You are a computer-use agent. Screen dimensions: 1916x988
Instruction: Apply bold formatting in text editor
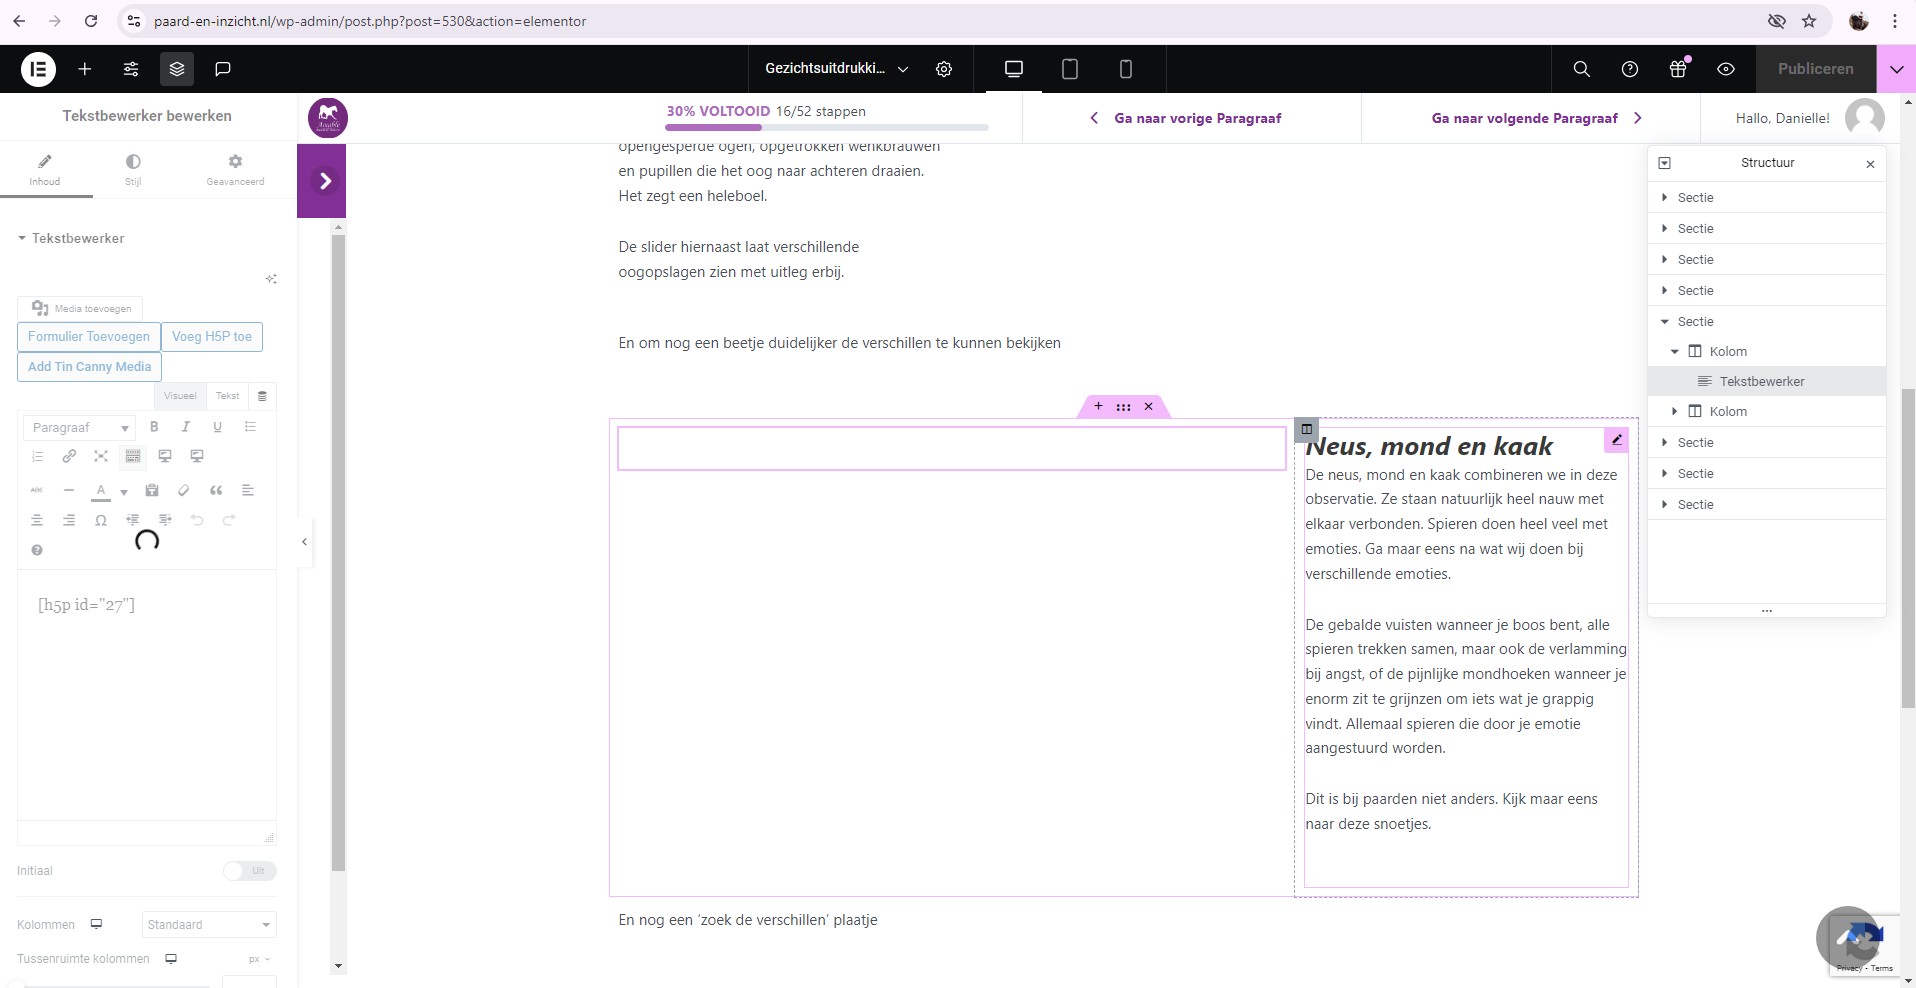click(154, 427)
